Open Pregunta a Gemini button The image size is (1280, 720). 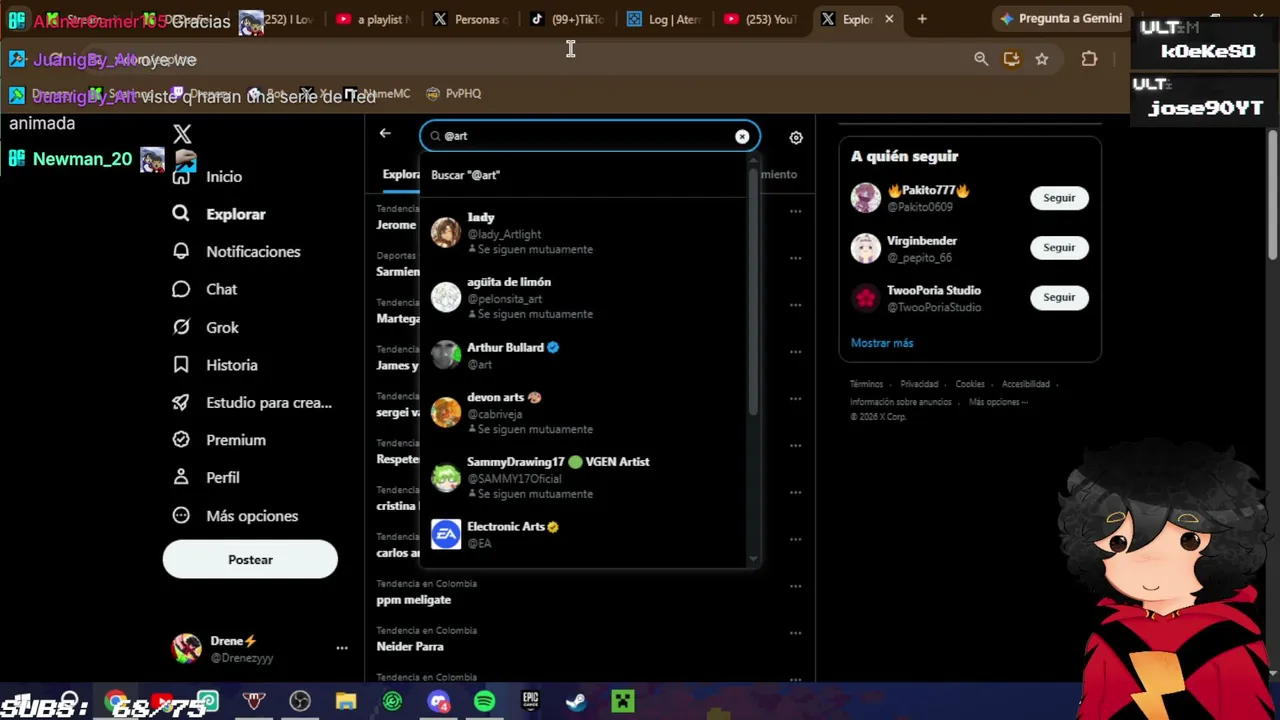[1061, 19]
